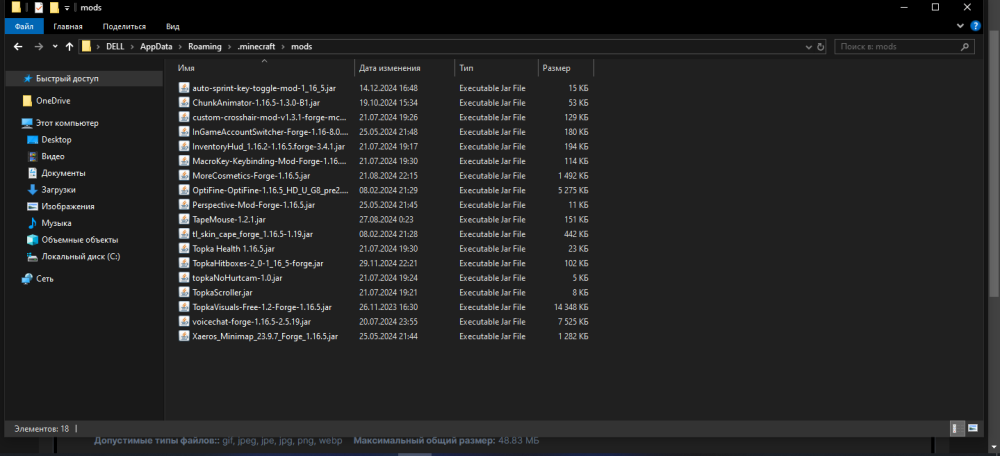This screenshot has height=456, width=1000.
Task: Expand breadcrumb arrow after Roaming
Action: 228,47
